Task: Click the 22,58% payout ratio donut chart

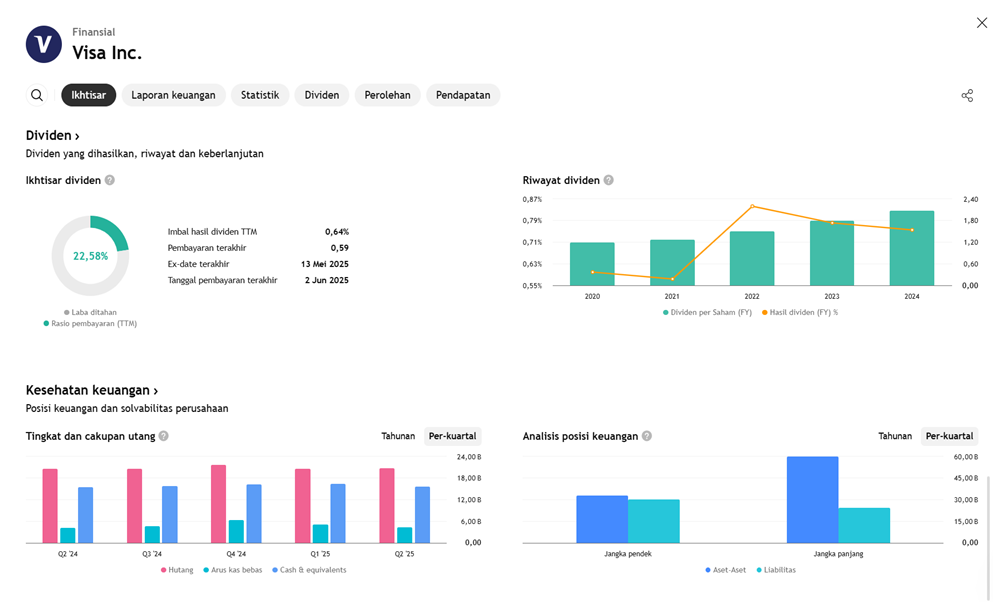Action: tap(91, 256)
